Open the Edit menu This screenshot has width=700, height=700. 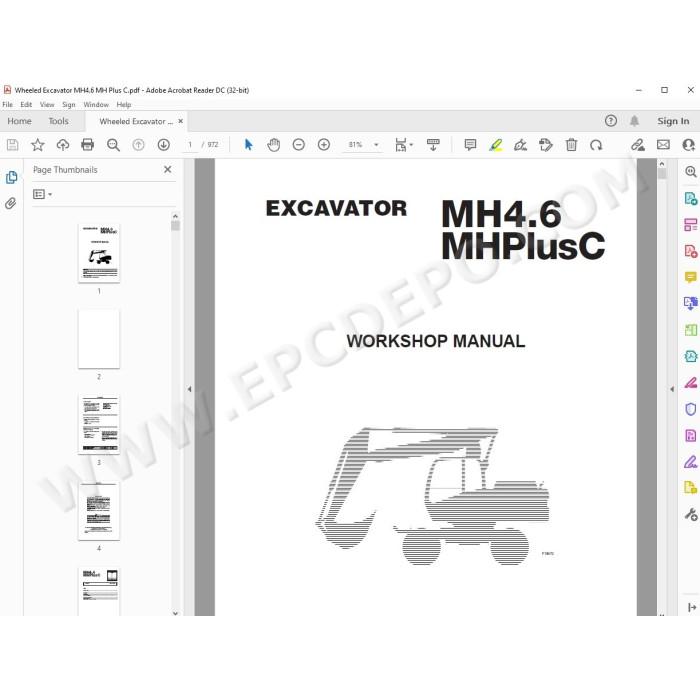tap(26, 104)
